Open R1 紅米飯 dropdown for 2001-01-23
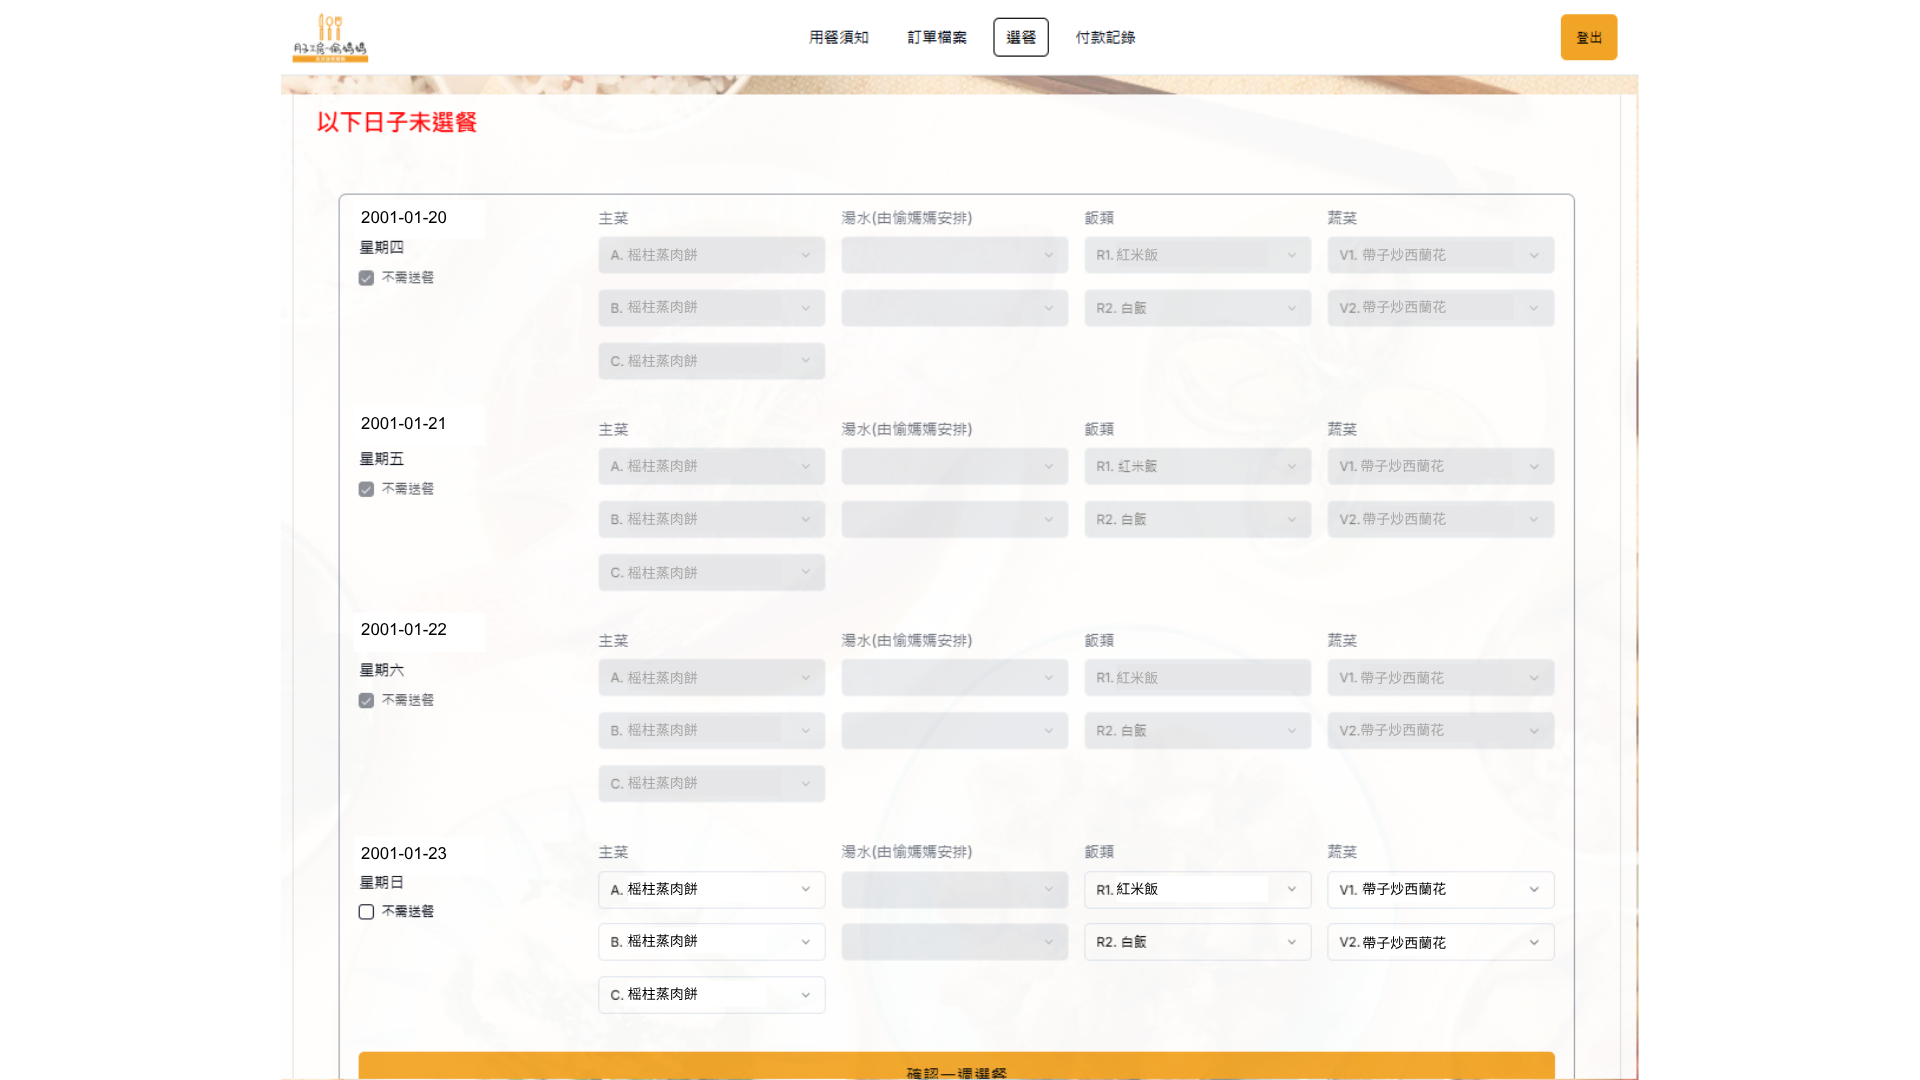Image resolution: width=1920 pixels, height=1080 pixels. [x=1197, y=889]
